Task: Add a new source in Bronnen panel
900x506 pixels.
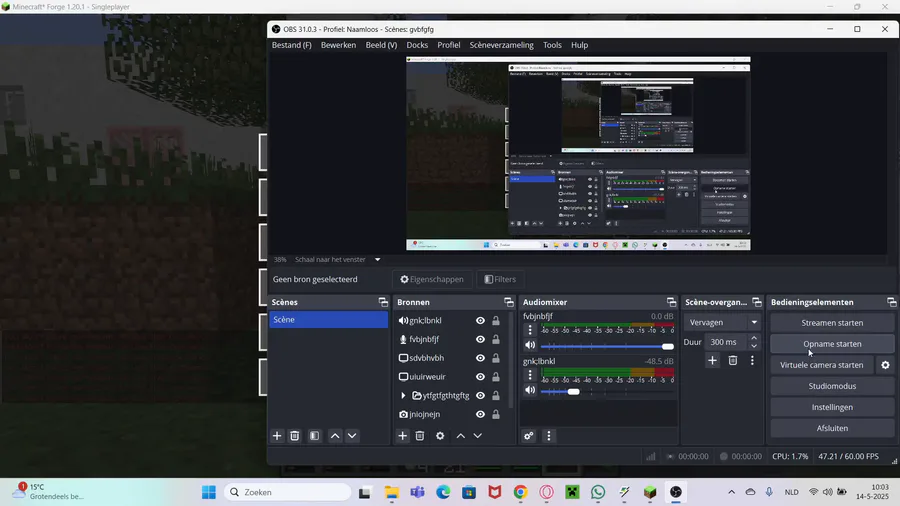Action: (402, 436)
